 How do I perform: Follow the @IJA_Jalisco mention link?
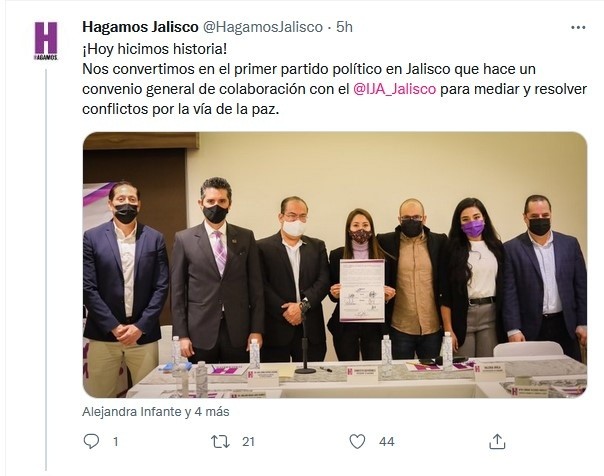(x=394, y=89)
